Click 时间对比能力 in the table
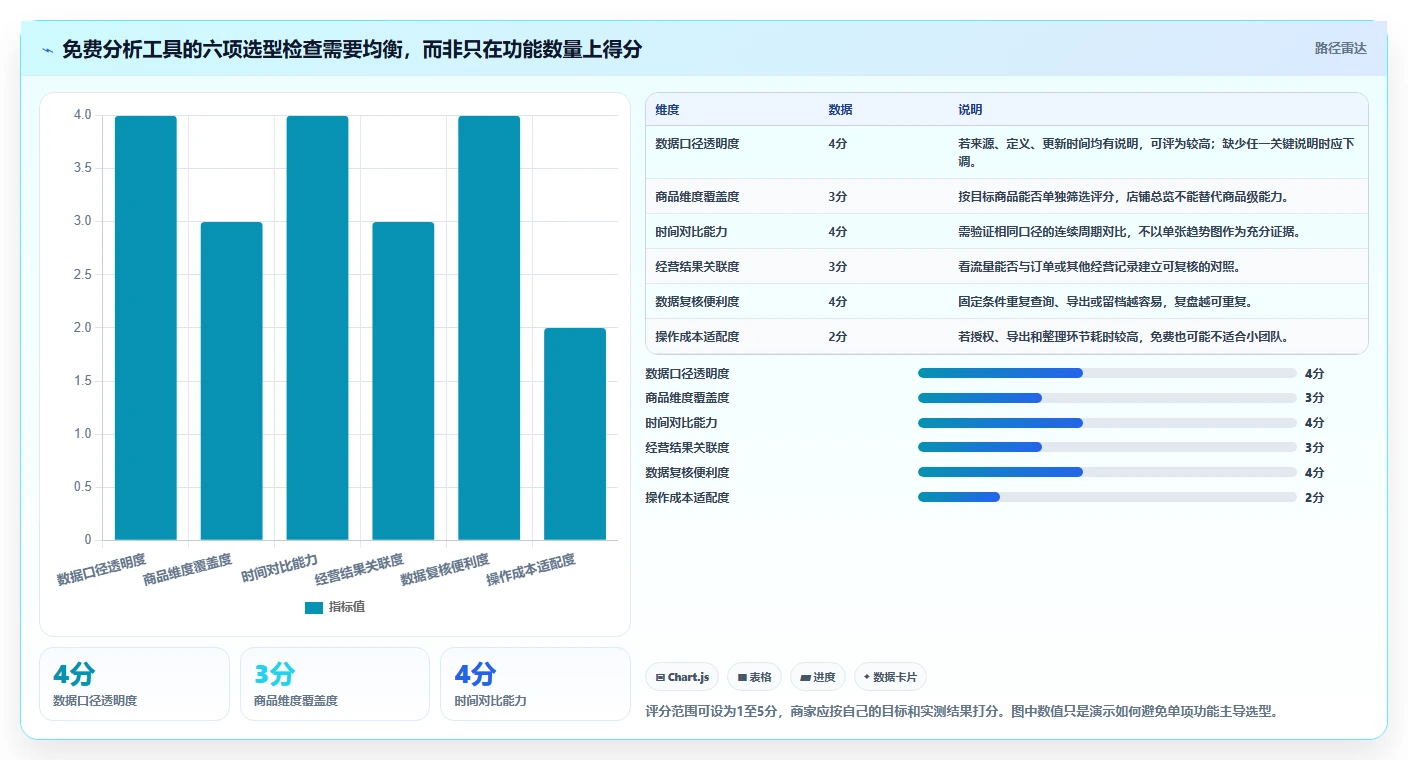1408x760 pixels. (691, 232)
